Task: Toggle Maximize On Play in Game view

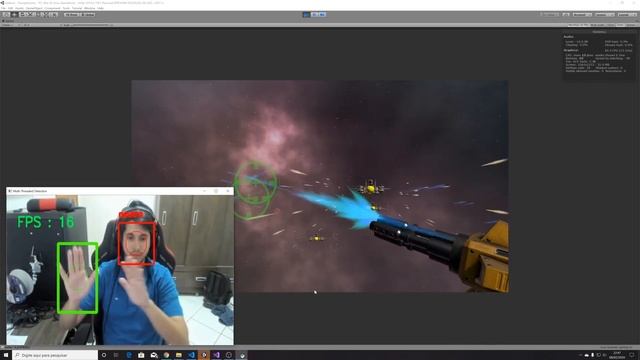Action: click(578, 25)
